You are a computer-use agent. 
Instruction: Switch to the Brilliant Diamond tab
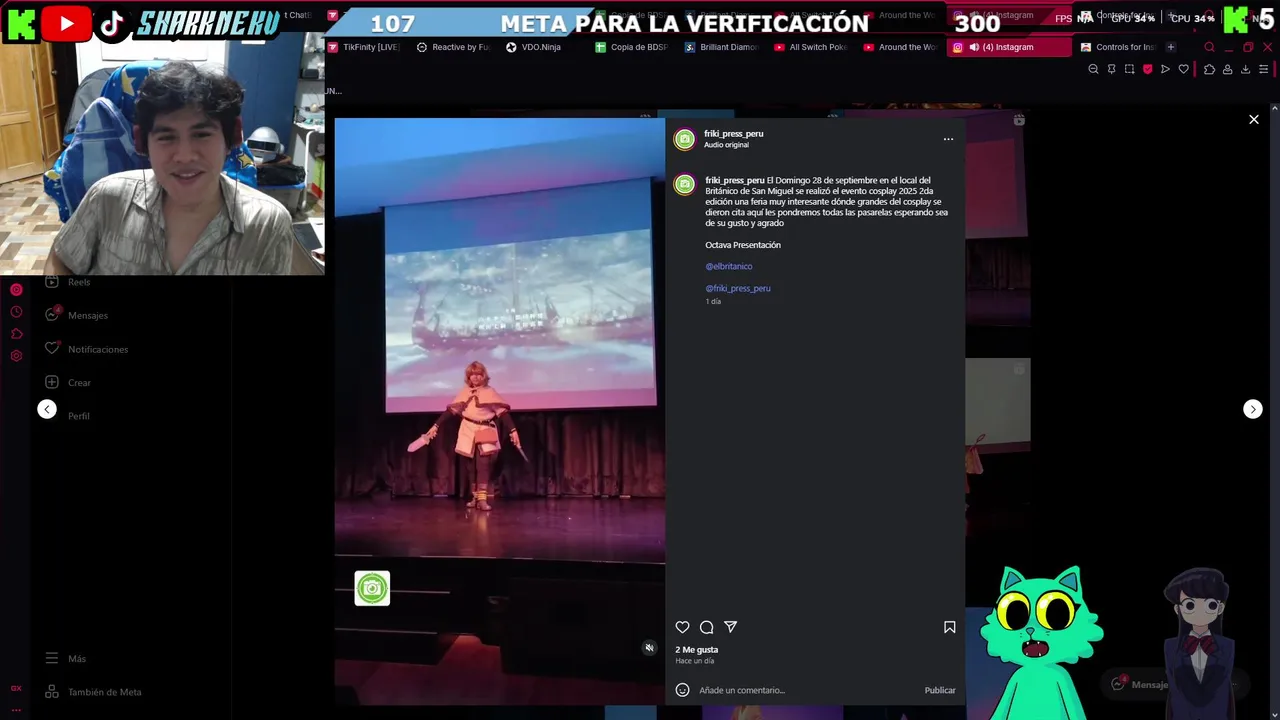723,47
